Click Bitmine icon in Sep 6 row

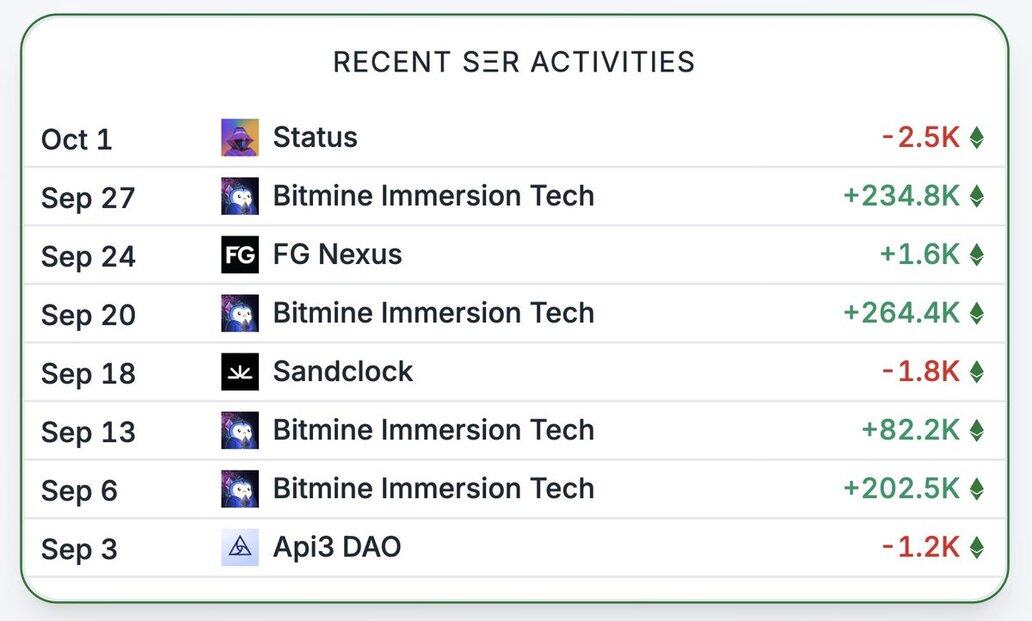pyautogui.click(x=239, y=489)
